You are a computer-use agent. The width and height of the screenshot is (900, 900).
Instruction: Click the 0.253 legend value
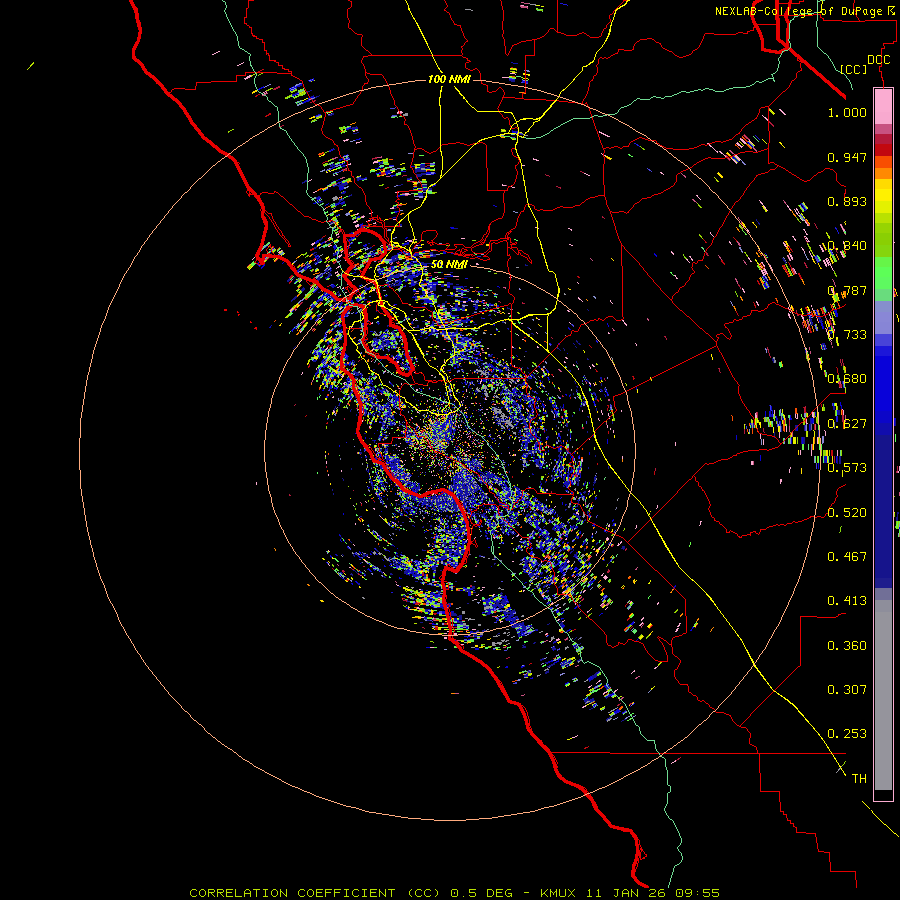pyautogui.click(x=847, y=734)
